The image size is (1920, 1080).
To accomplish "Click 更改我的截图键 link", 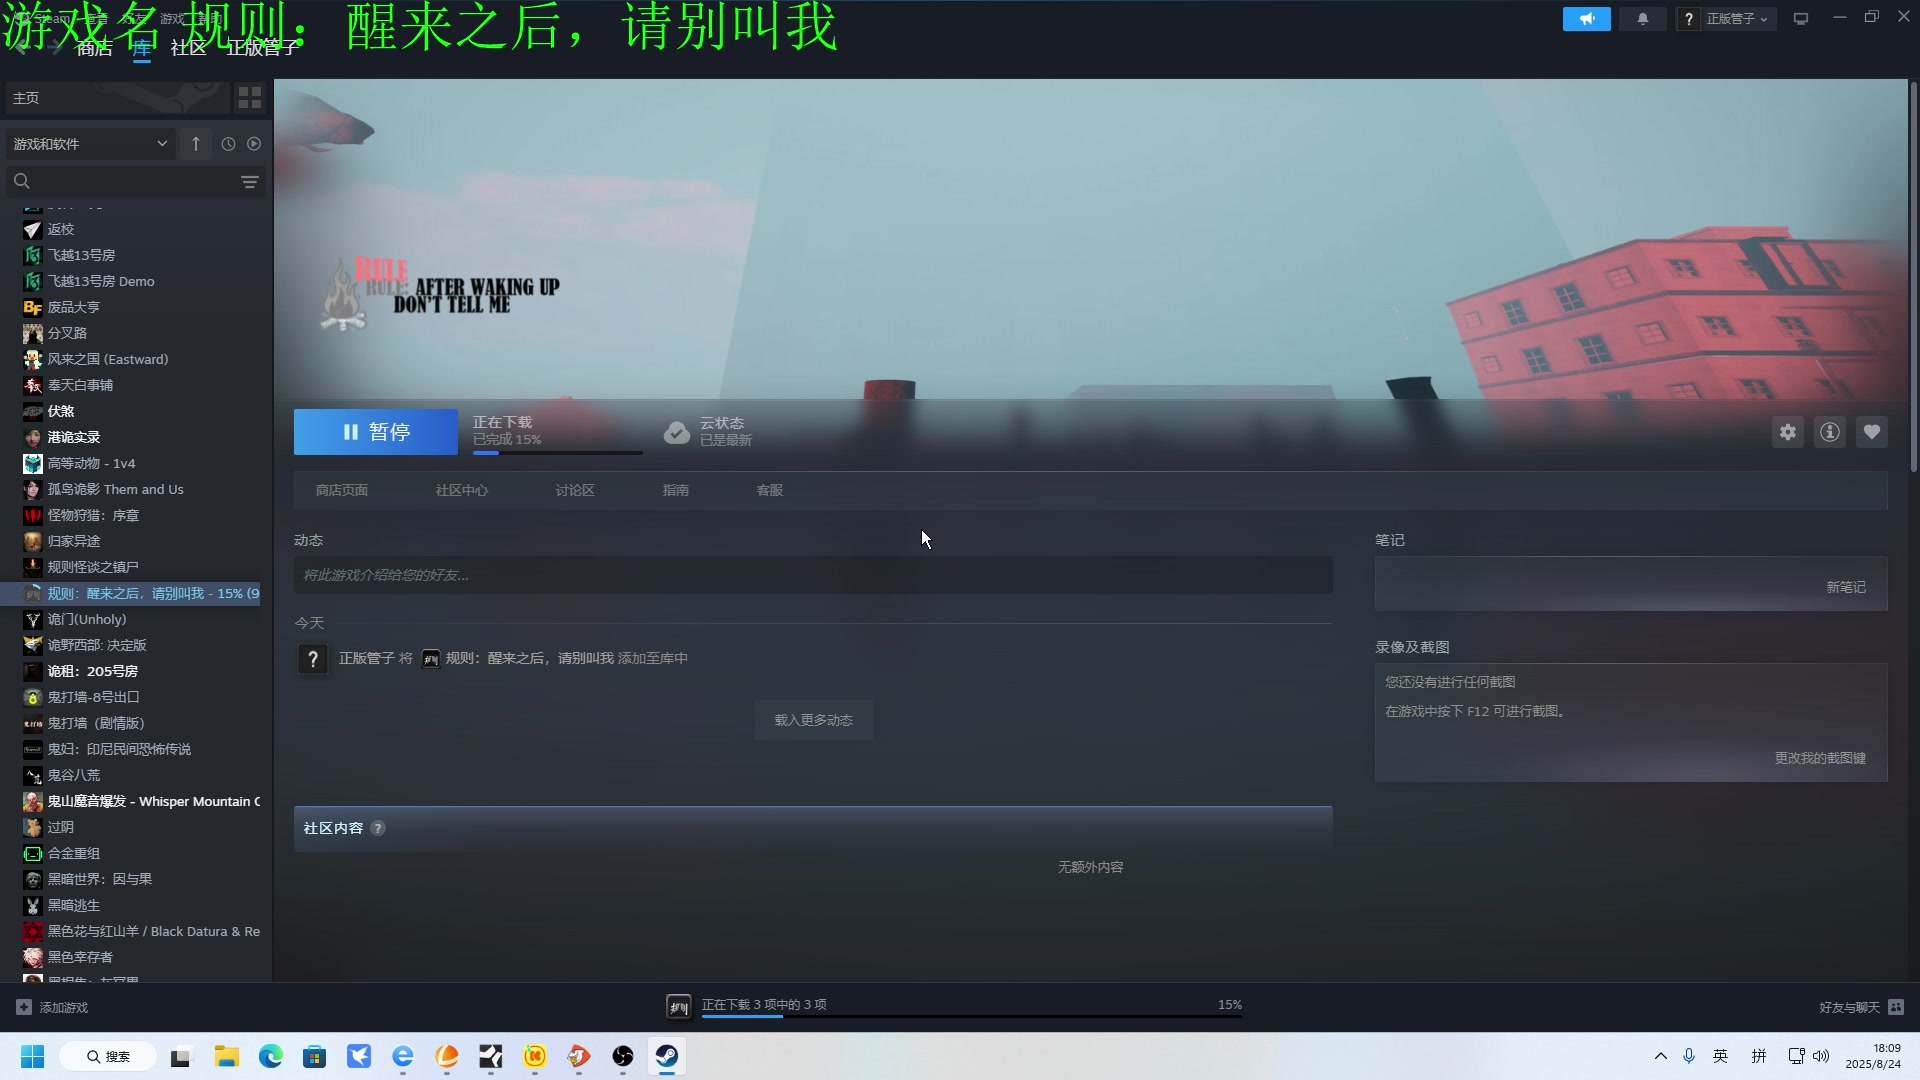I will [x=1820, y=758].
